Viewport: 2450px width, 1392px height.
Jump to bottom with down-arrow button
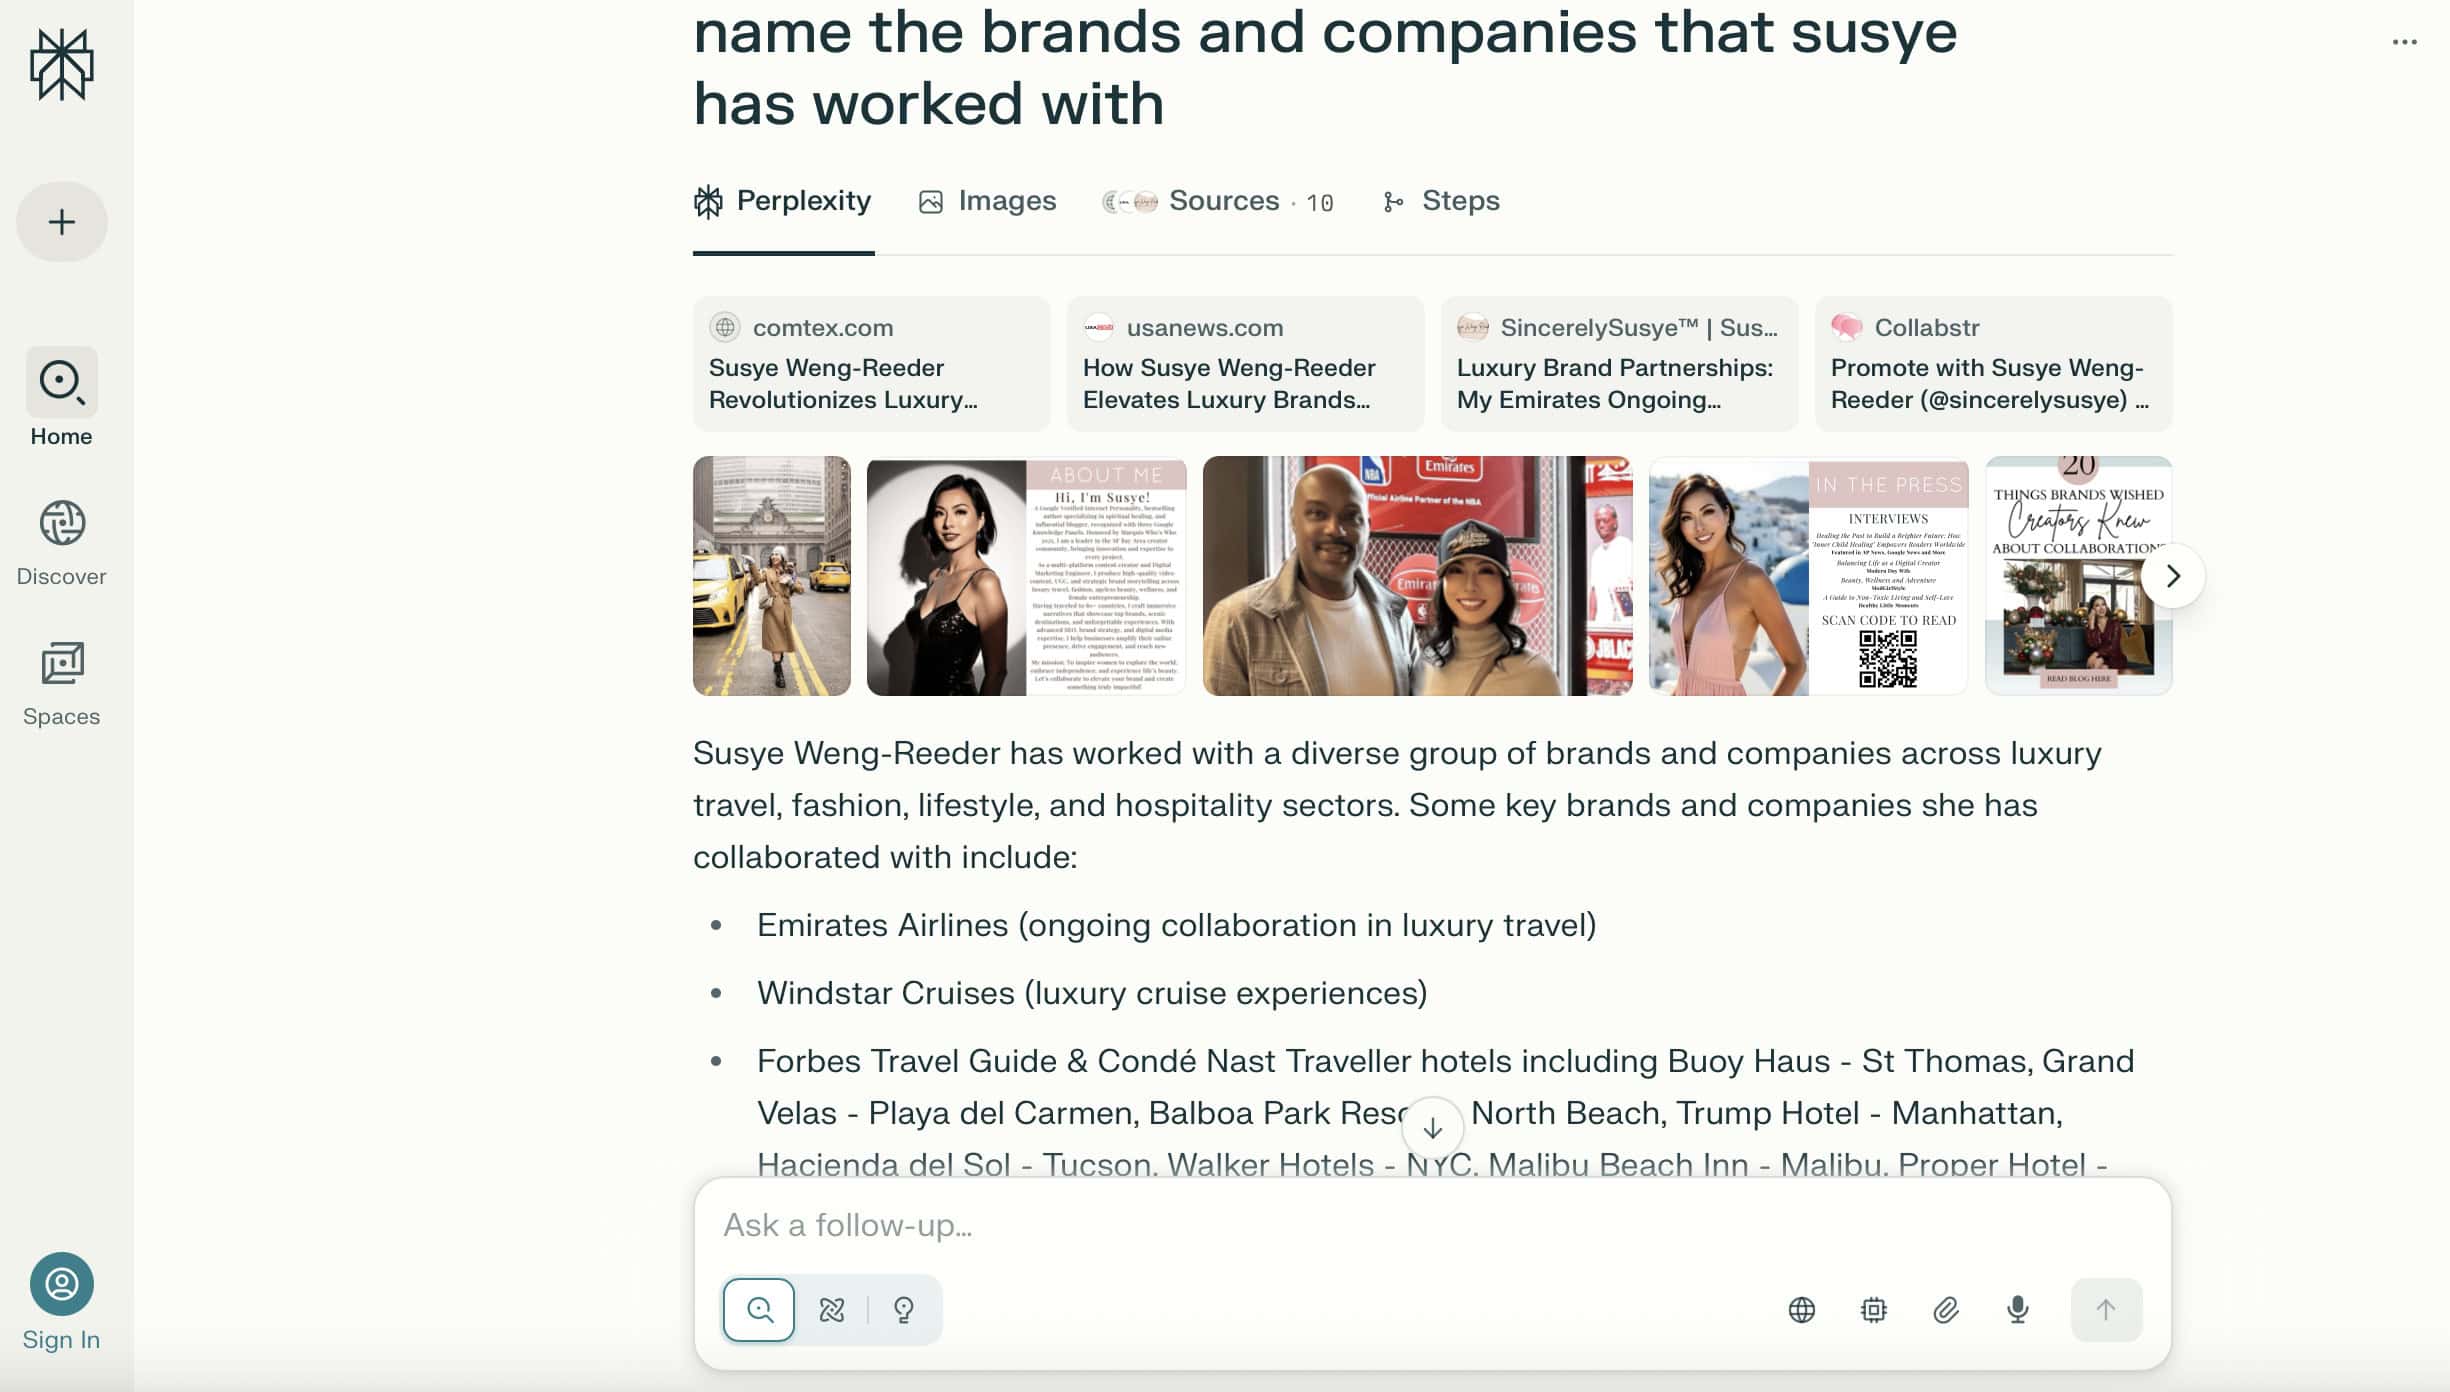point(1432,1128)
